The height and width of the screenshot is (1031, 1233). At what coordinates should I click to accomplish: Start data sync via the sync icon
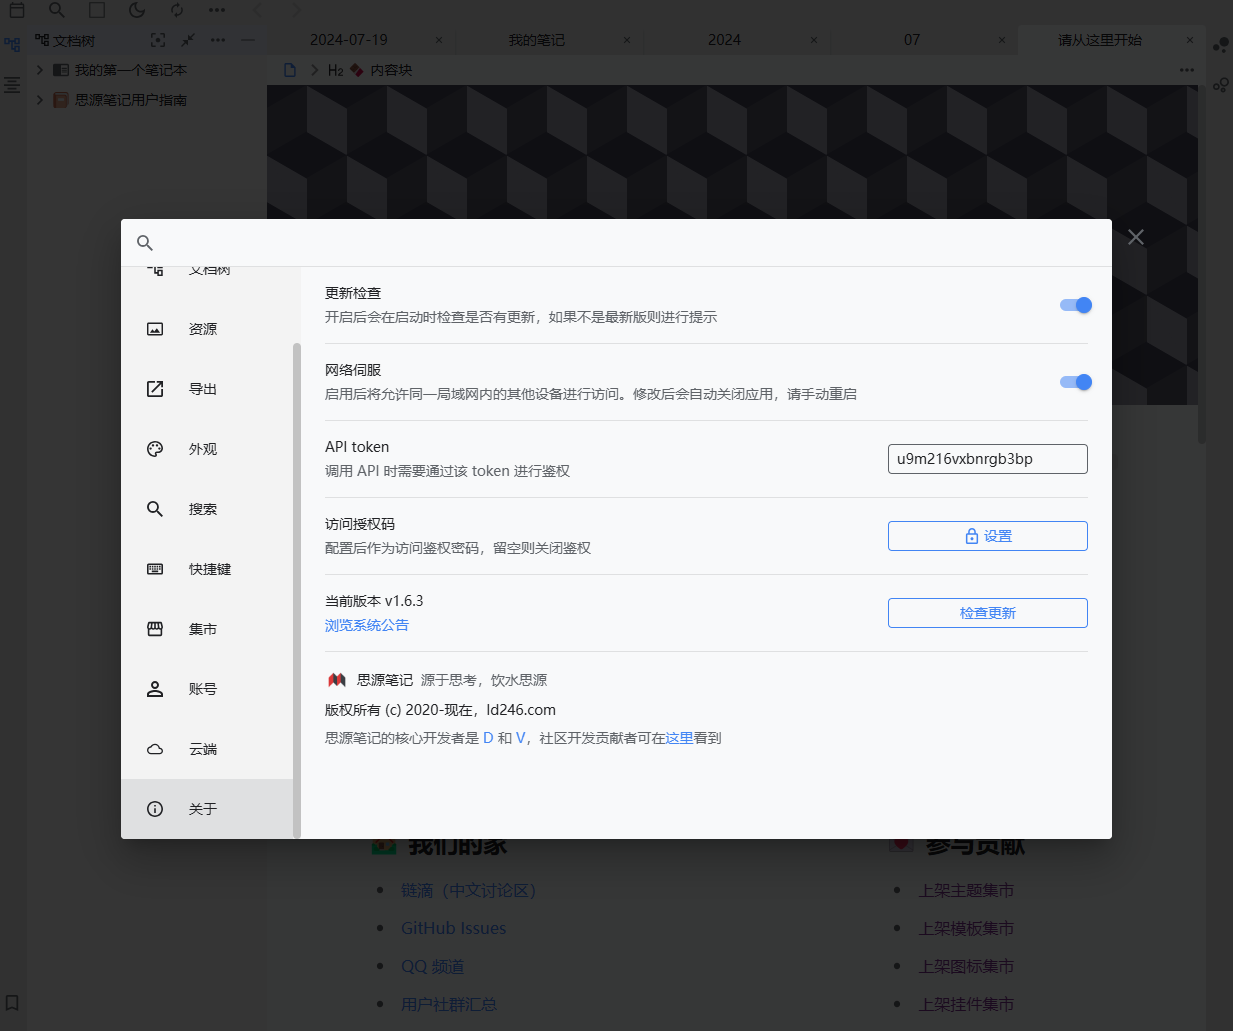click(176, 10)
